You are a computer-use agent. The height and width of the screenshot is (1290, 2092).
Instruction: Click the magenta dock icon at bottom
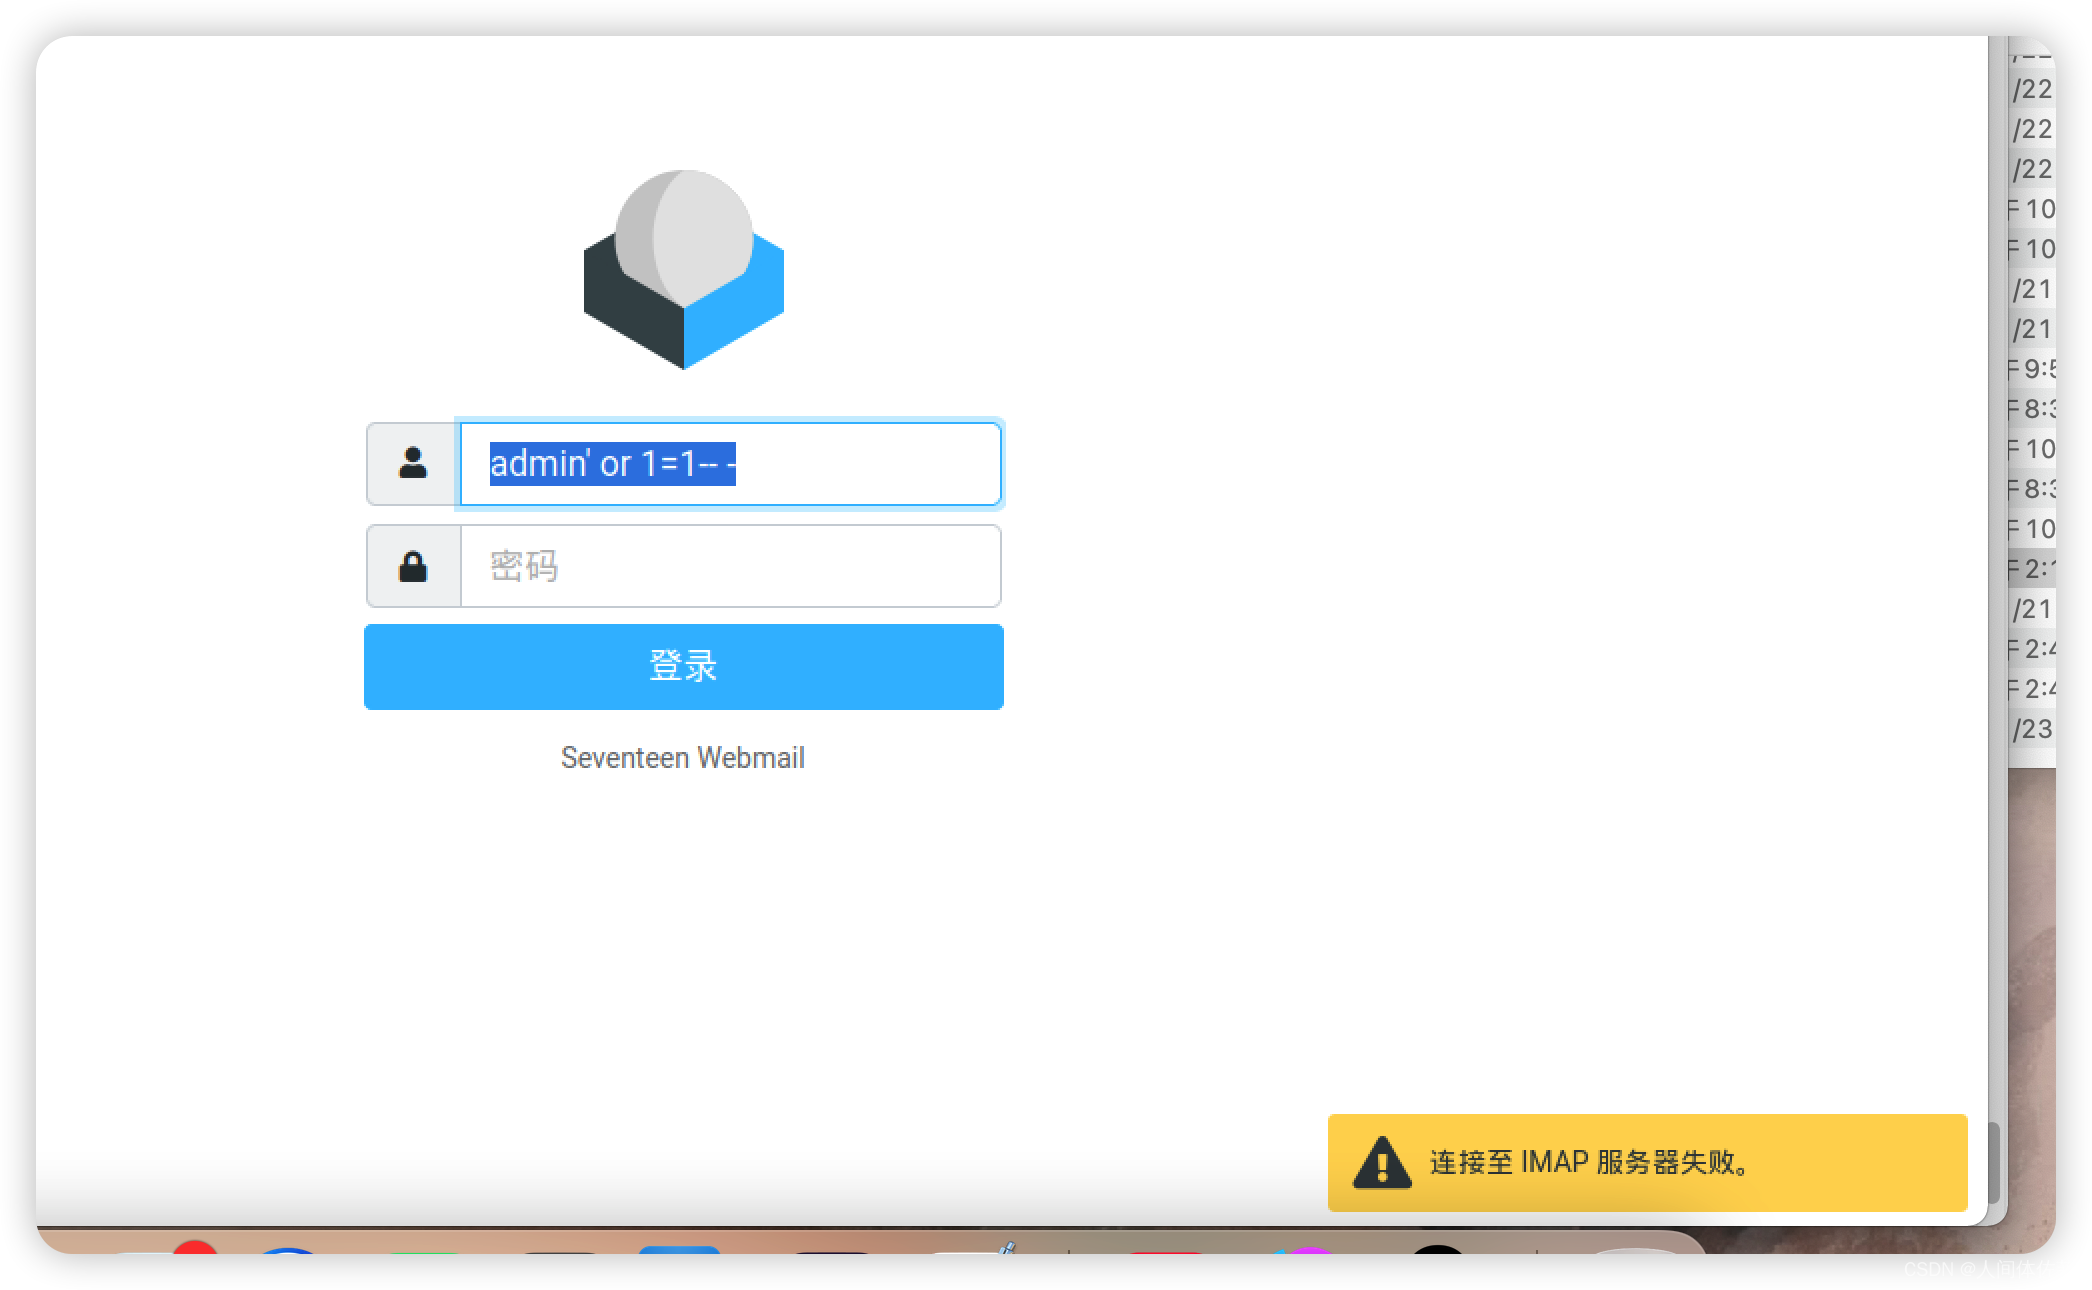tap(1308, 1250)
